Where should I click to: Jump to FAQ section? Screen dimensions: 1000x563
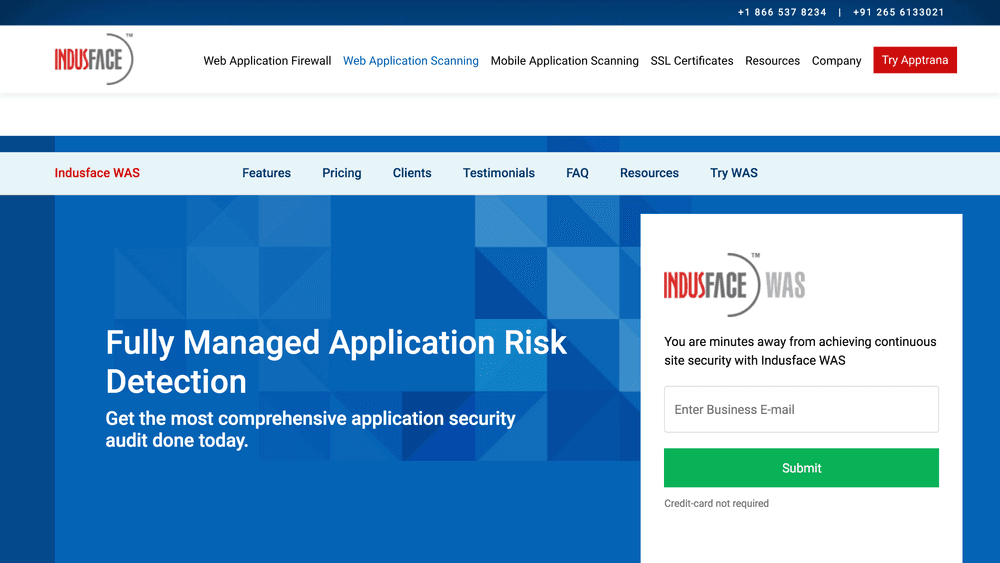point(577,173)
